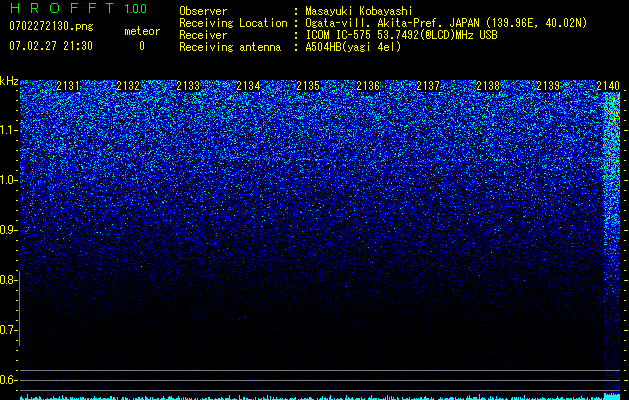Click the 2136 time marker
This screenshot has width=629, height=400.
[x=368, y=86]
